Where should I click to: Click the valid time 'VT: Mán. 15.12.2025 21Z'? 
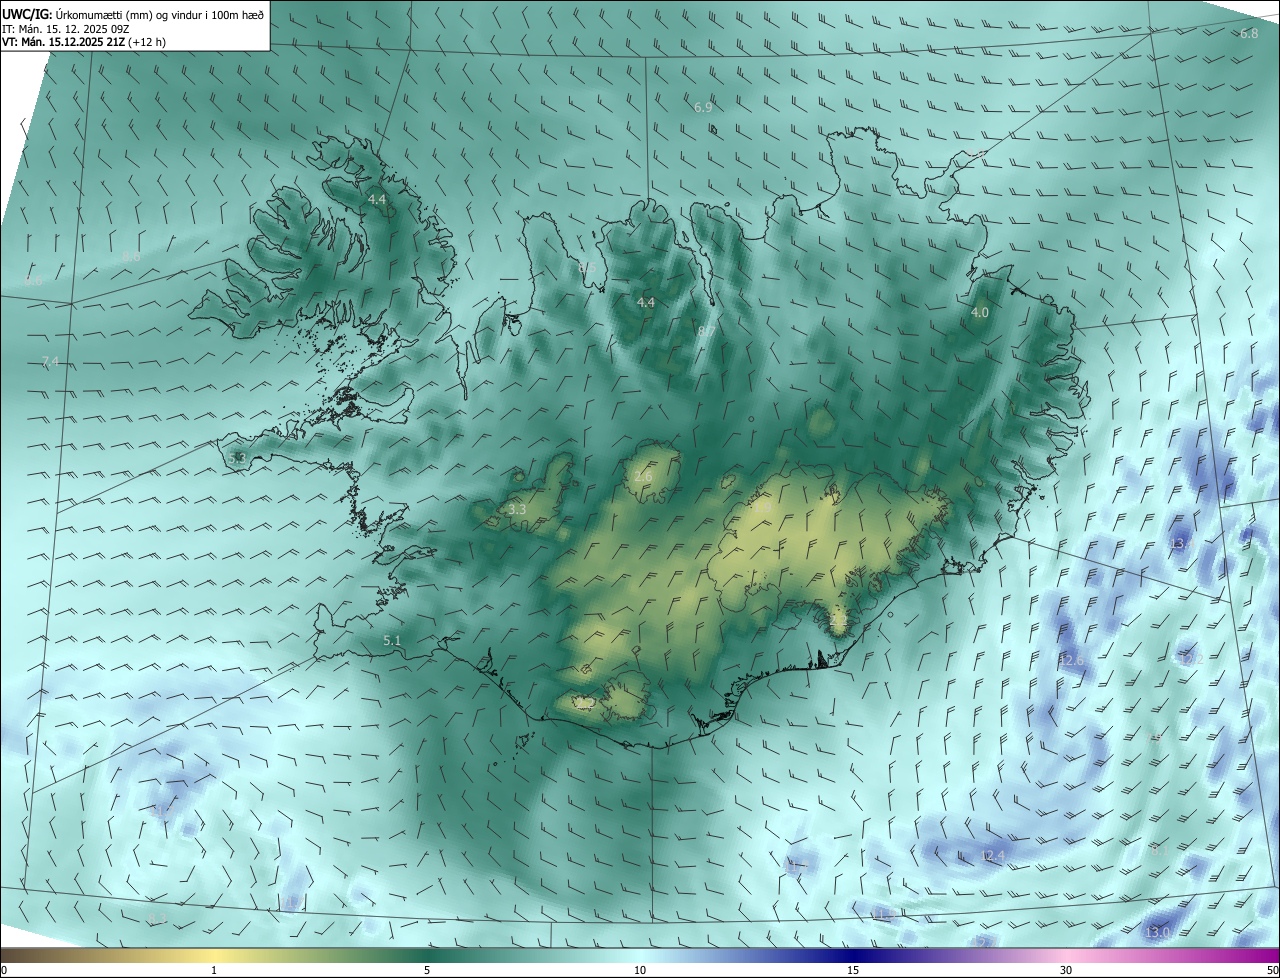[x=63, y=42]
